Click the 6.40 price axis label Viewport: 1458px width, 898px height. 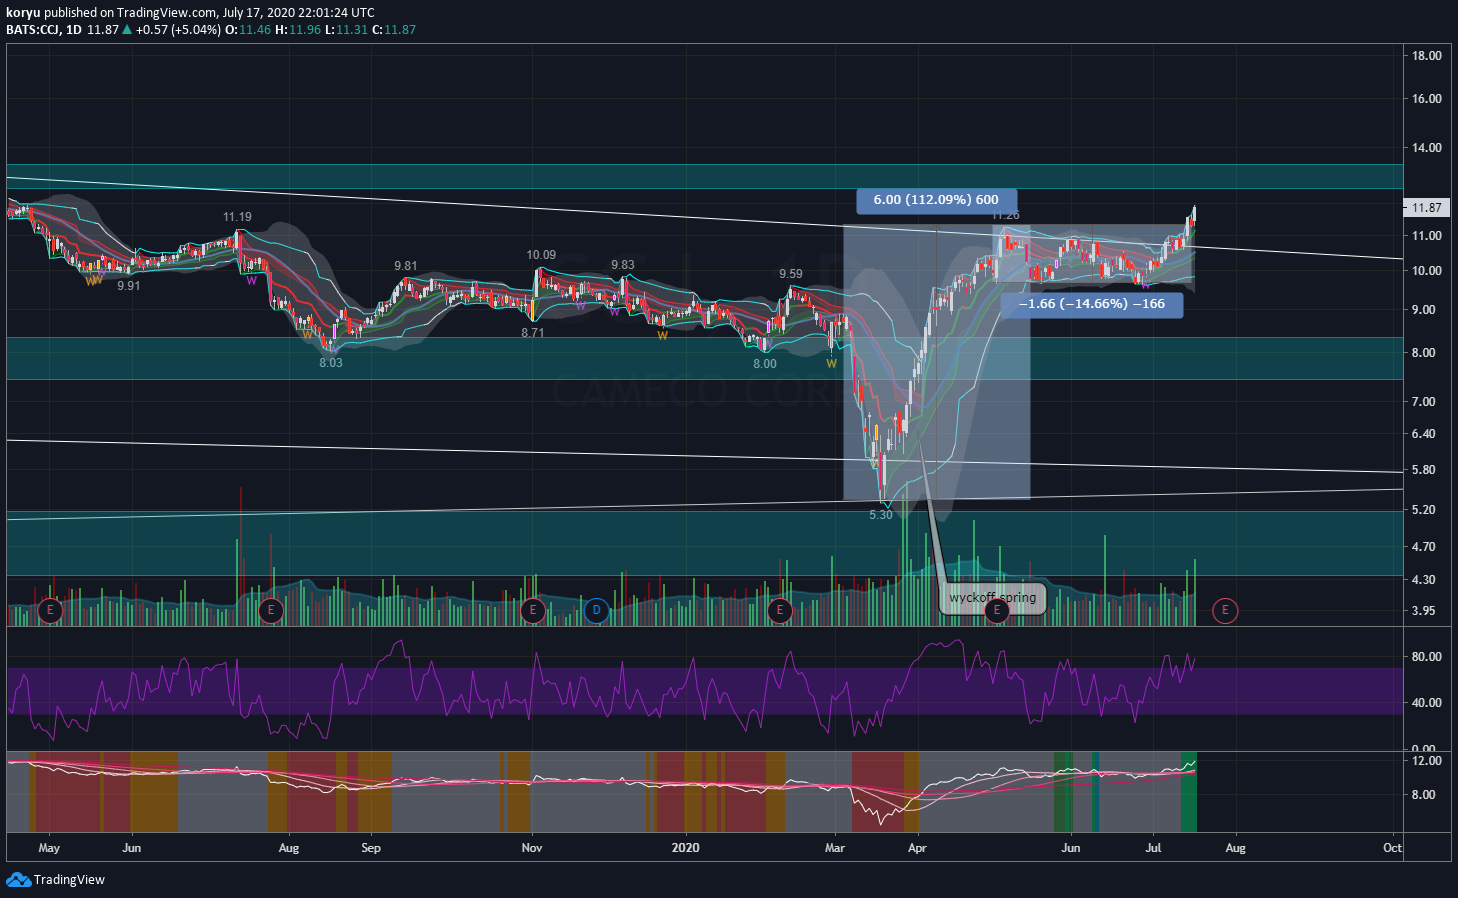pos(1423,434)
